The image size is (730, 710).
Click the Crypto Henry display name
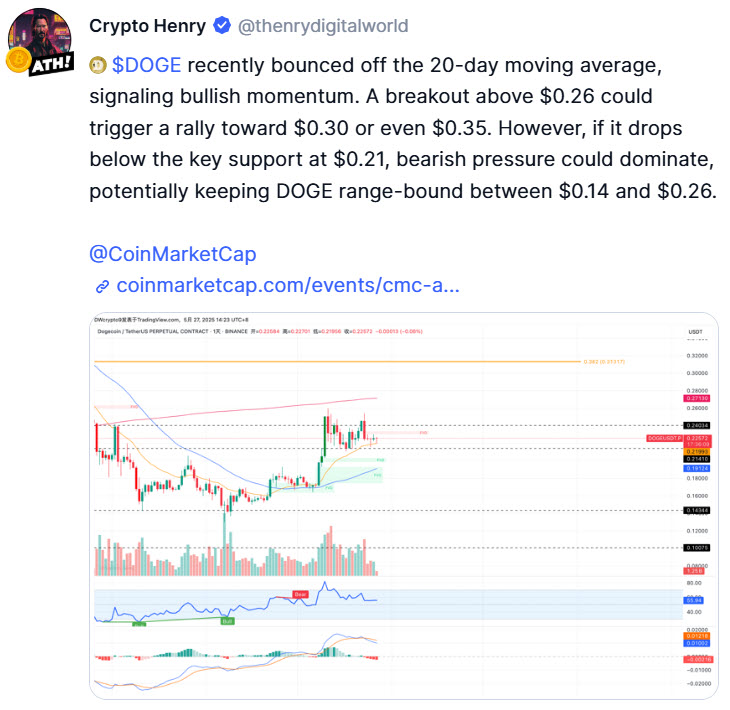click(x=148, y=26)
